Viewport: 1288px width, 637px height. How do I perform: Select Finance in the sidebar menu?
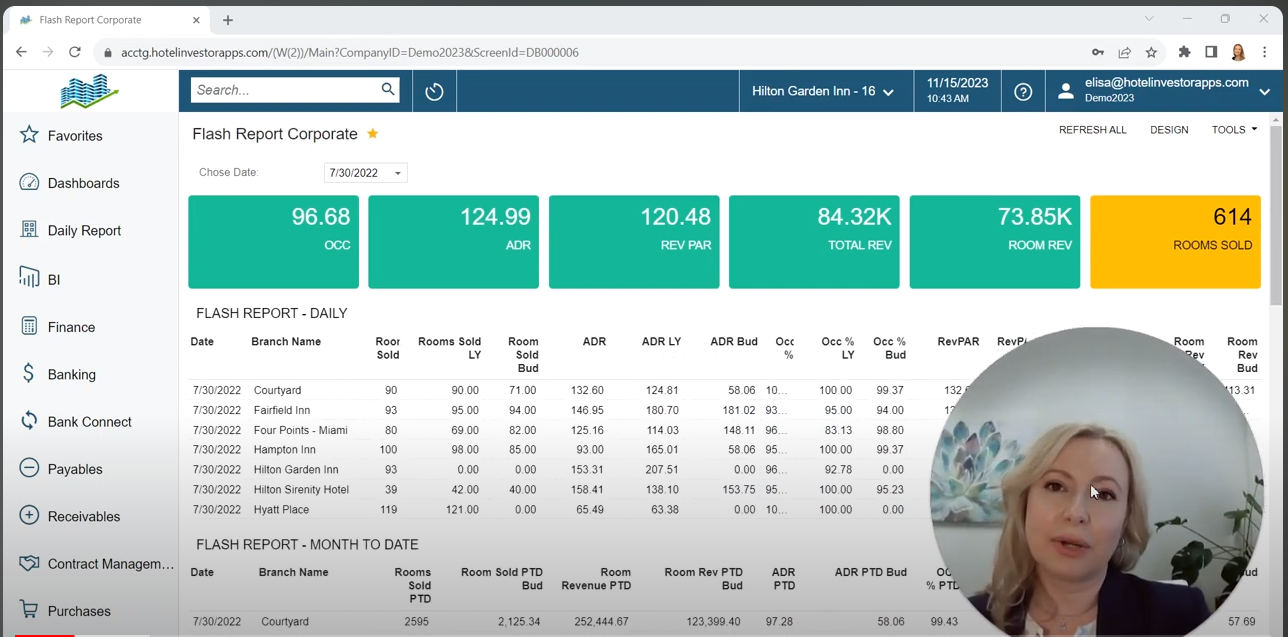click(x=72, y=327)
